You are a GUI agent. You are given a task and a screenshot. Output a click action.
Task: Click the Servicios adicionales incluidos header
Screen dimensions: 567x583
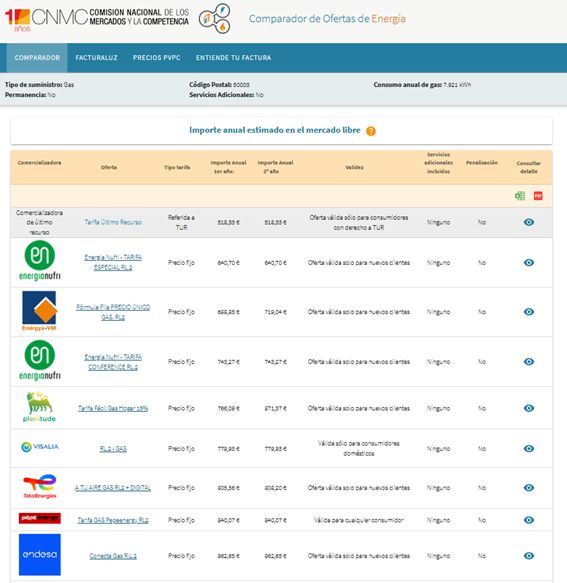(x=438, y=163)
